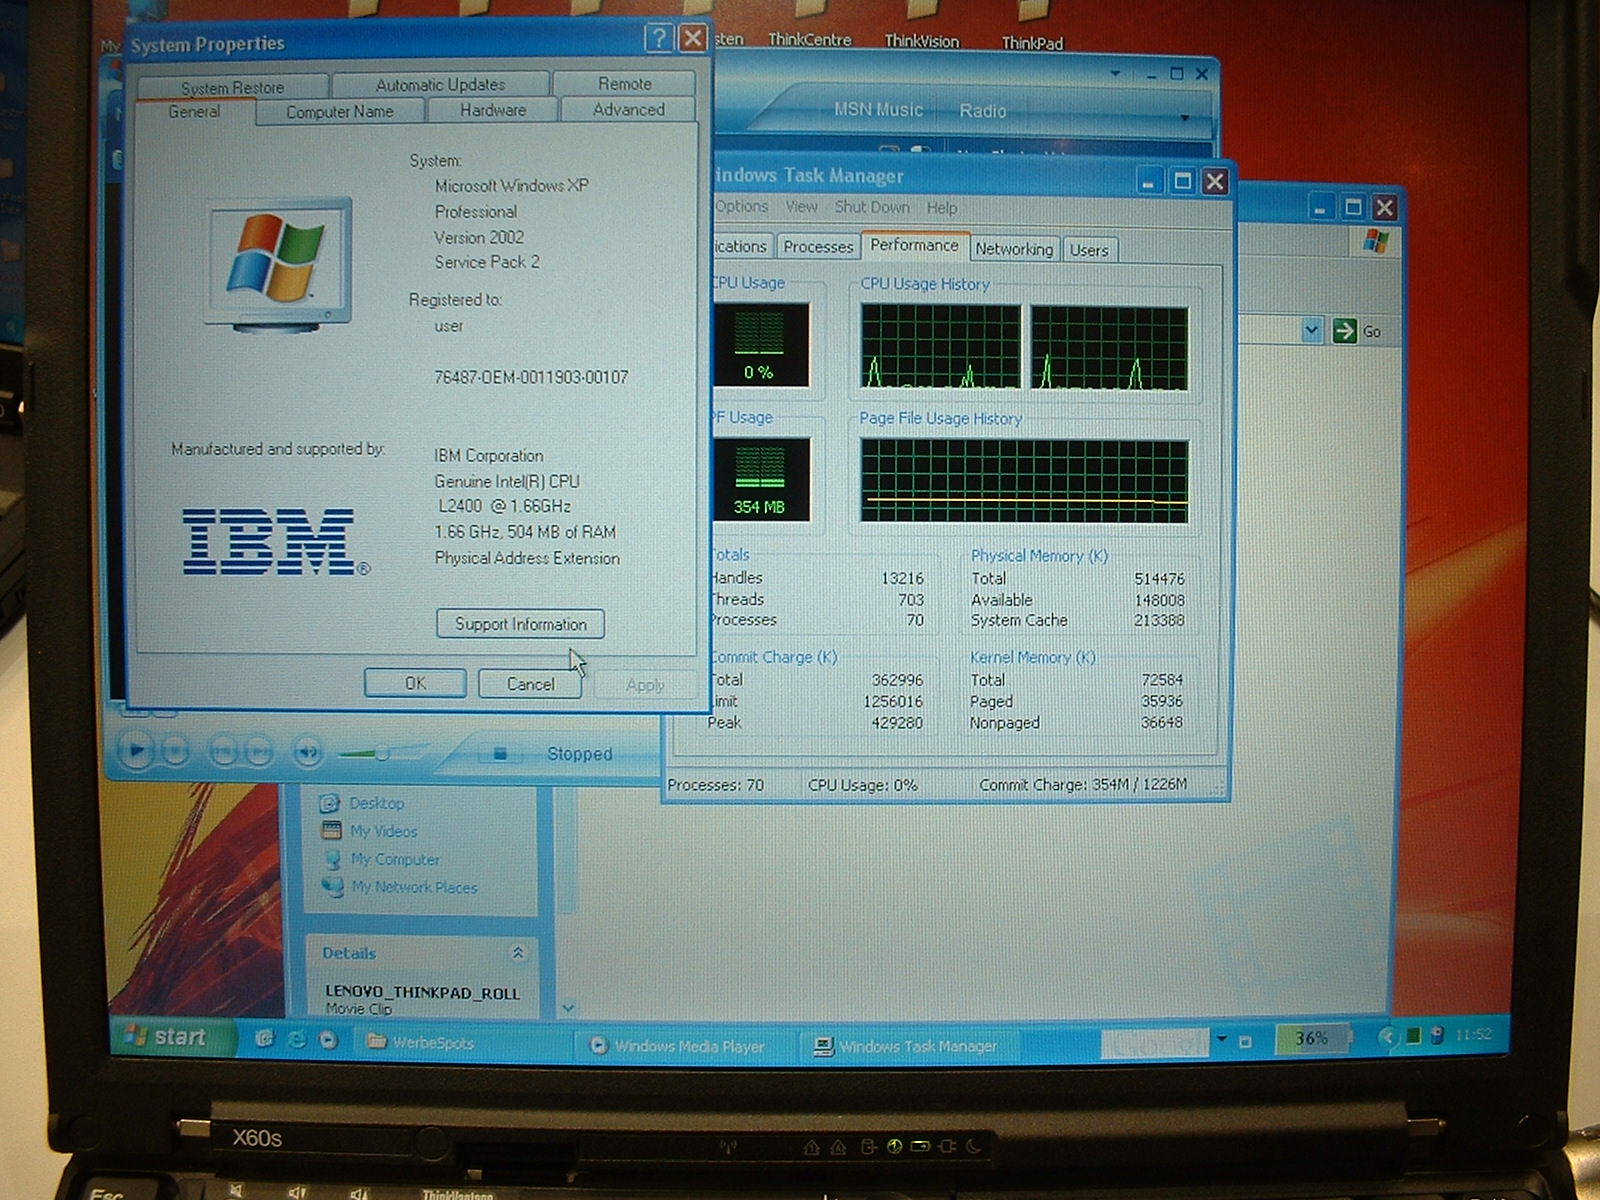Image resolution: width=1600 pixels, height=1200 pixels.
Task: Select the Radio tab in Media Player
Action: click(x=982, y=111)
